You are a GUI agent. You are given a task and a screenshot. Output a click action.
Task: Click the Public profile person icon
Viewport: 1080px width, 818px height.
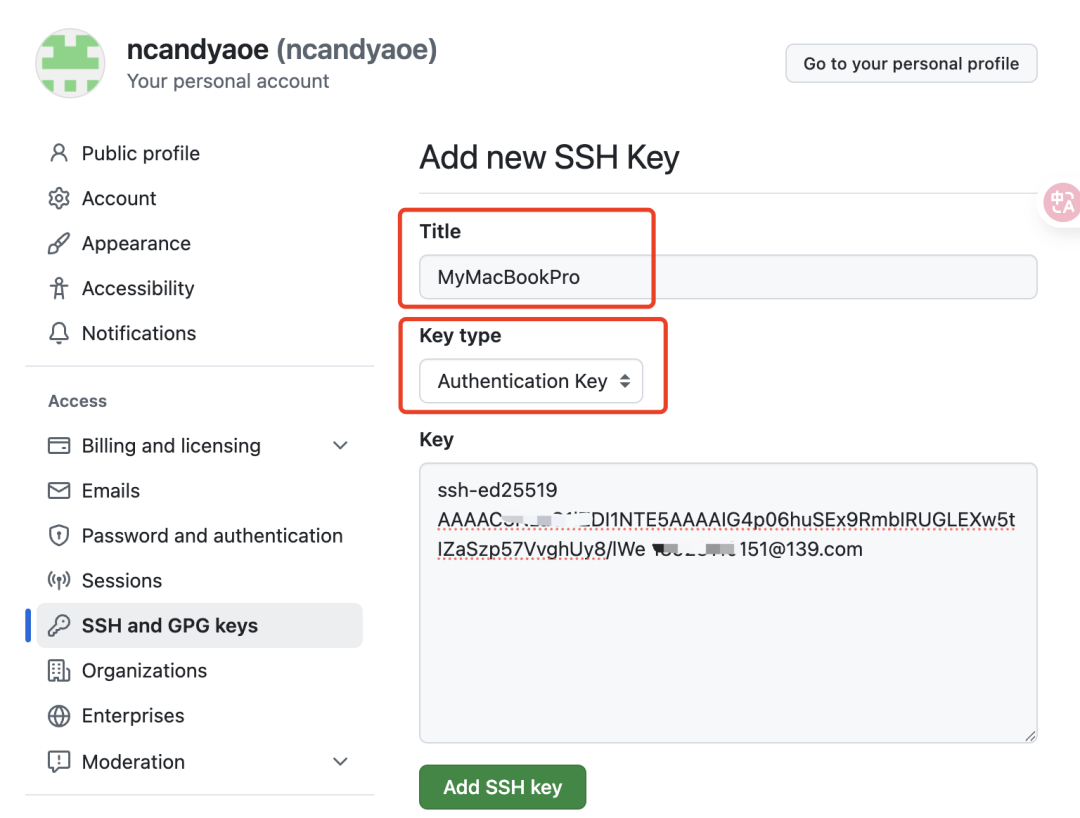(x=59, y=153)
